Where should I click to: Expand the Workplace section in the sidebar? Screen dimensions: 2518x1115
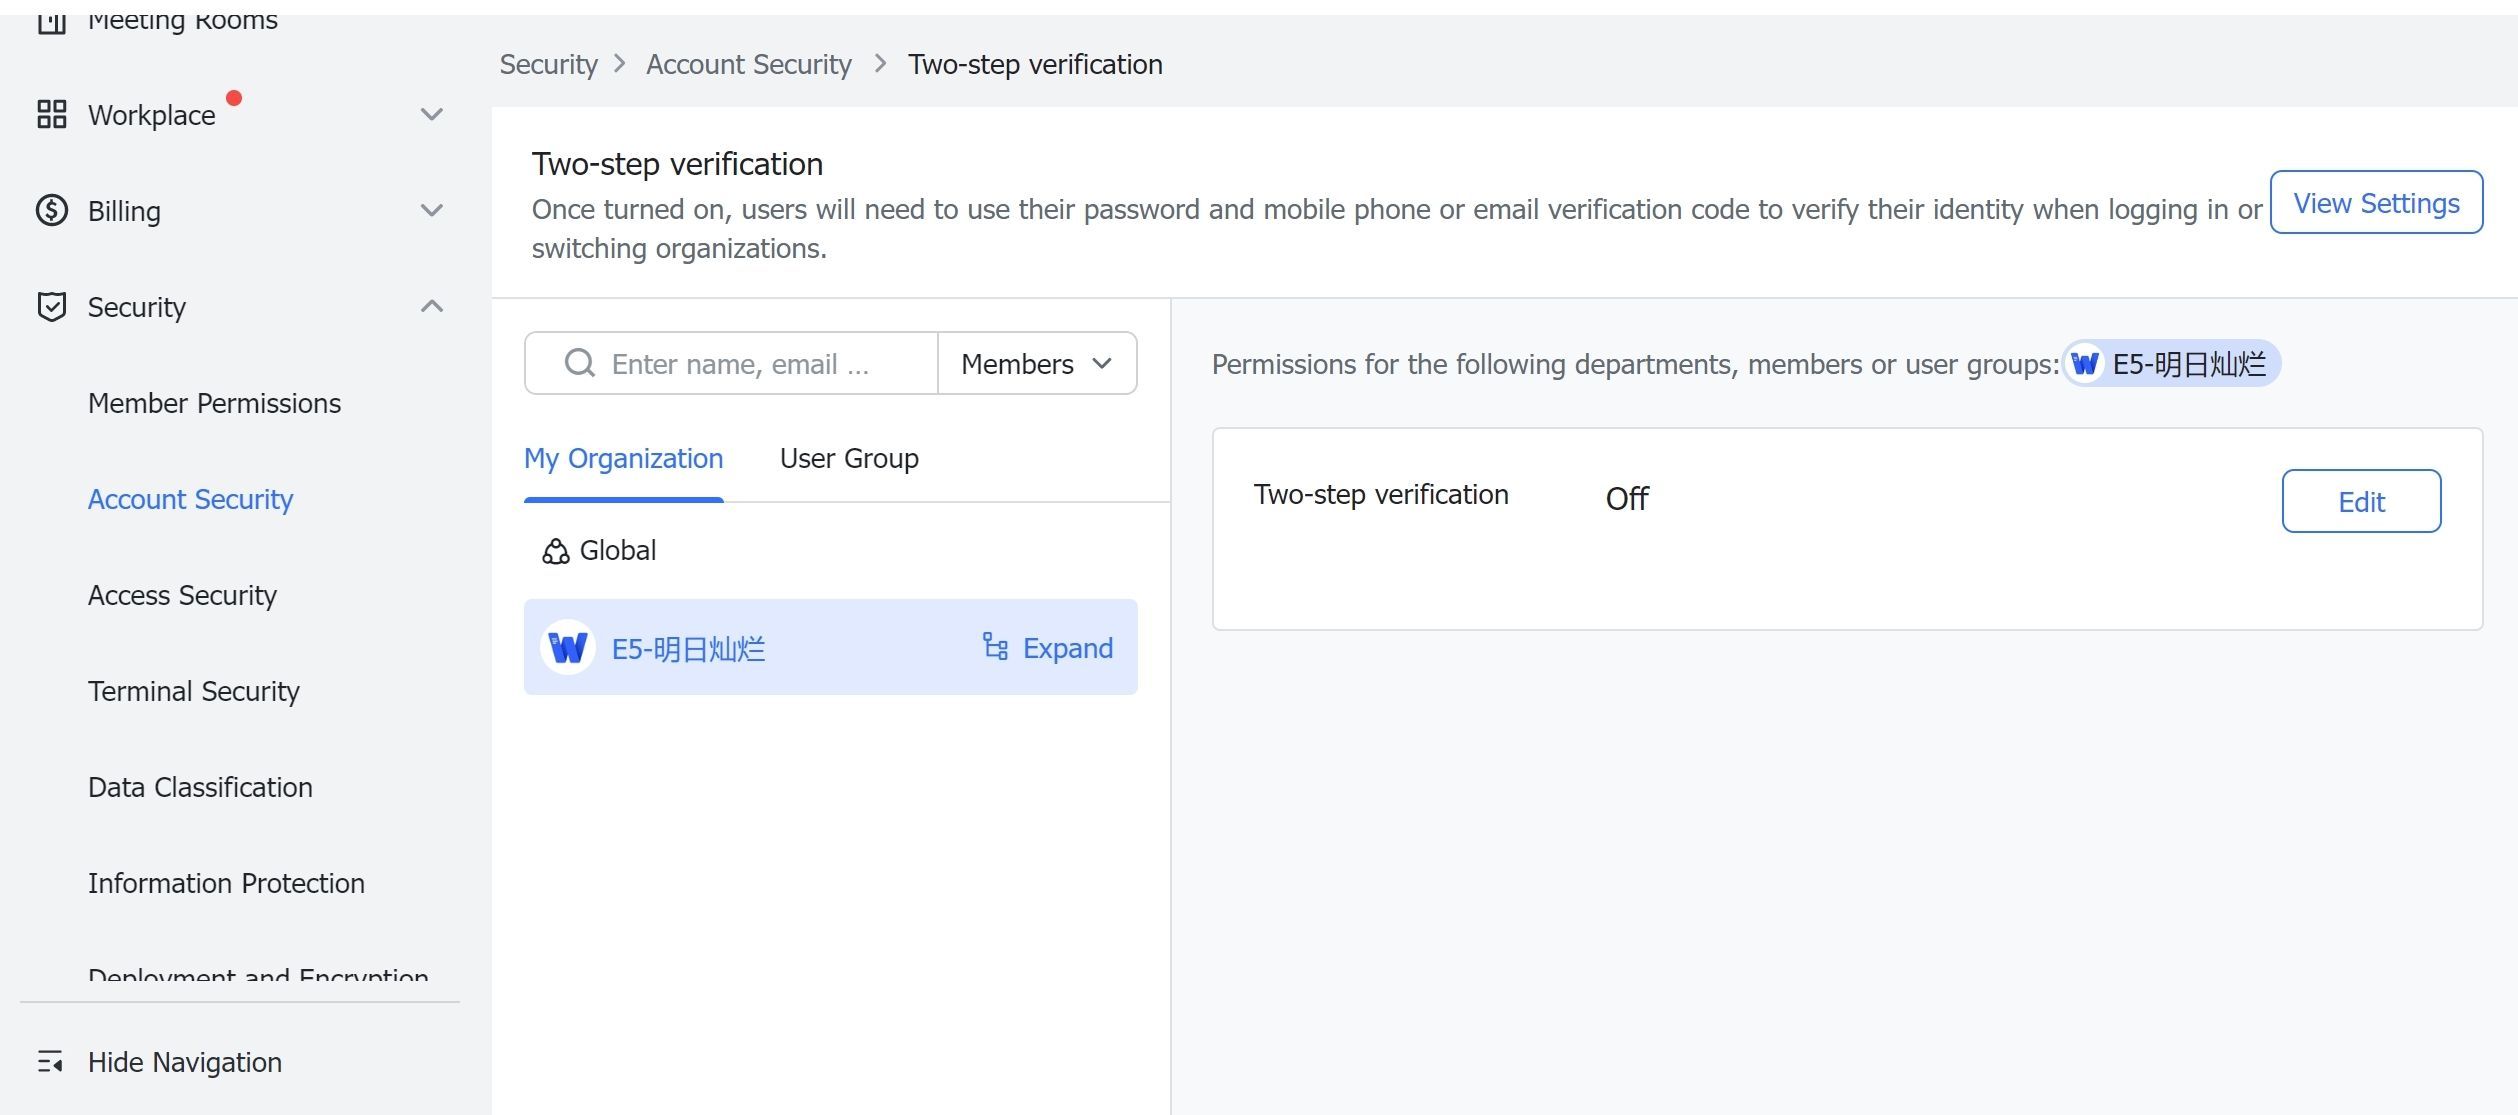click(x=432, y=114)
